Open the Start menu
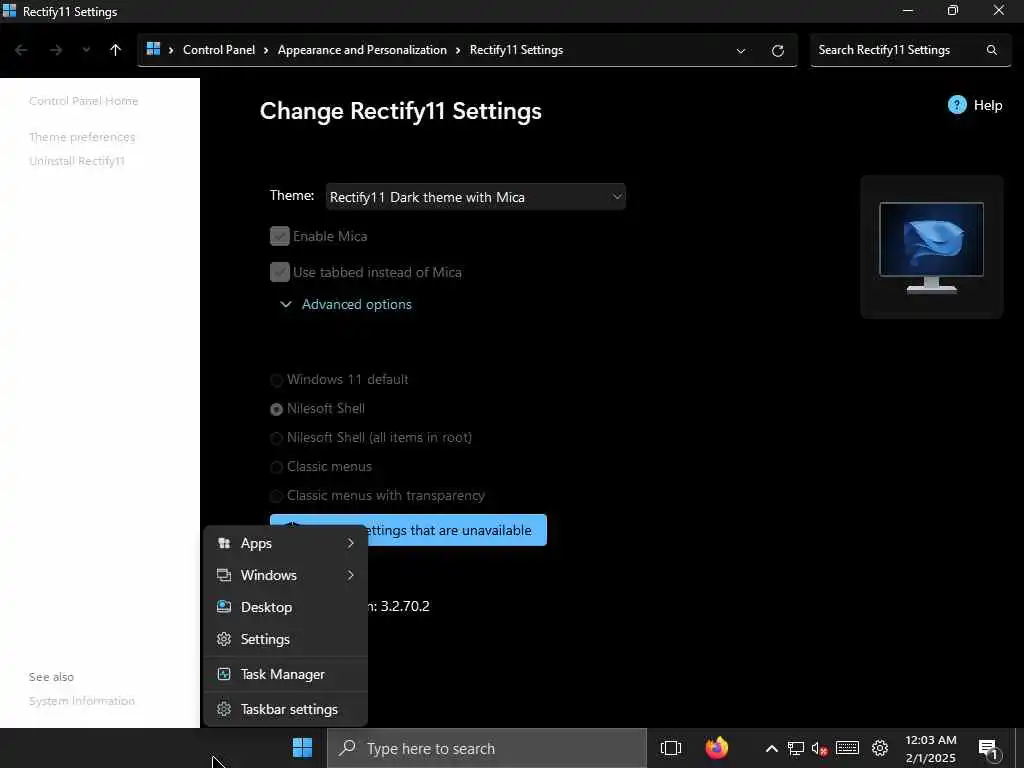Image resolution: width=1024 pixels, height=768 pixels. (x=302, y=748)
